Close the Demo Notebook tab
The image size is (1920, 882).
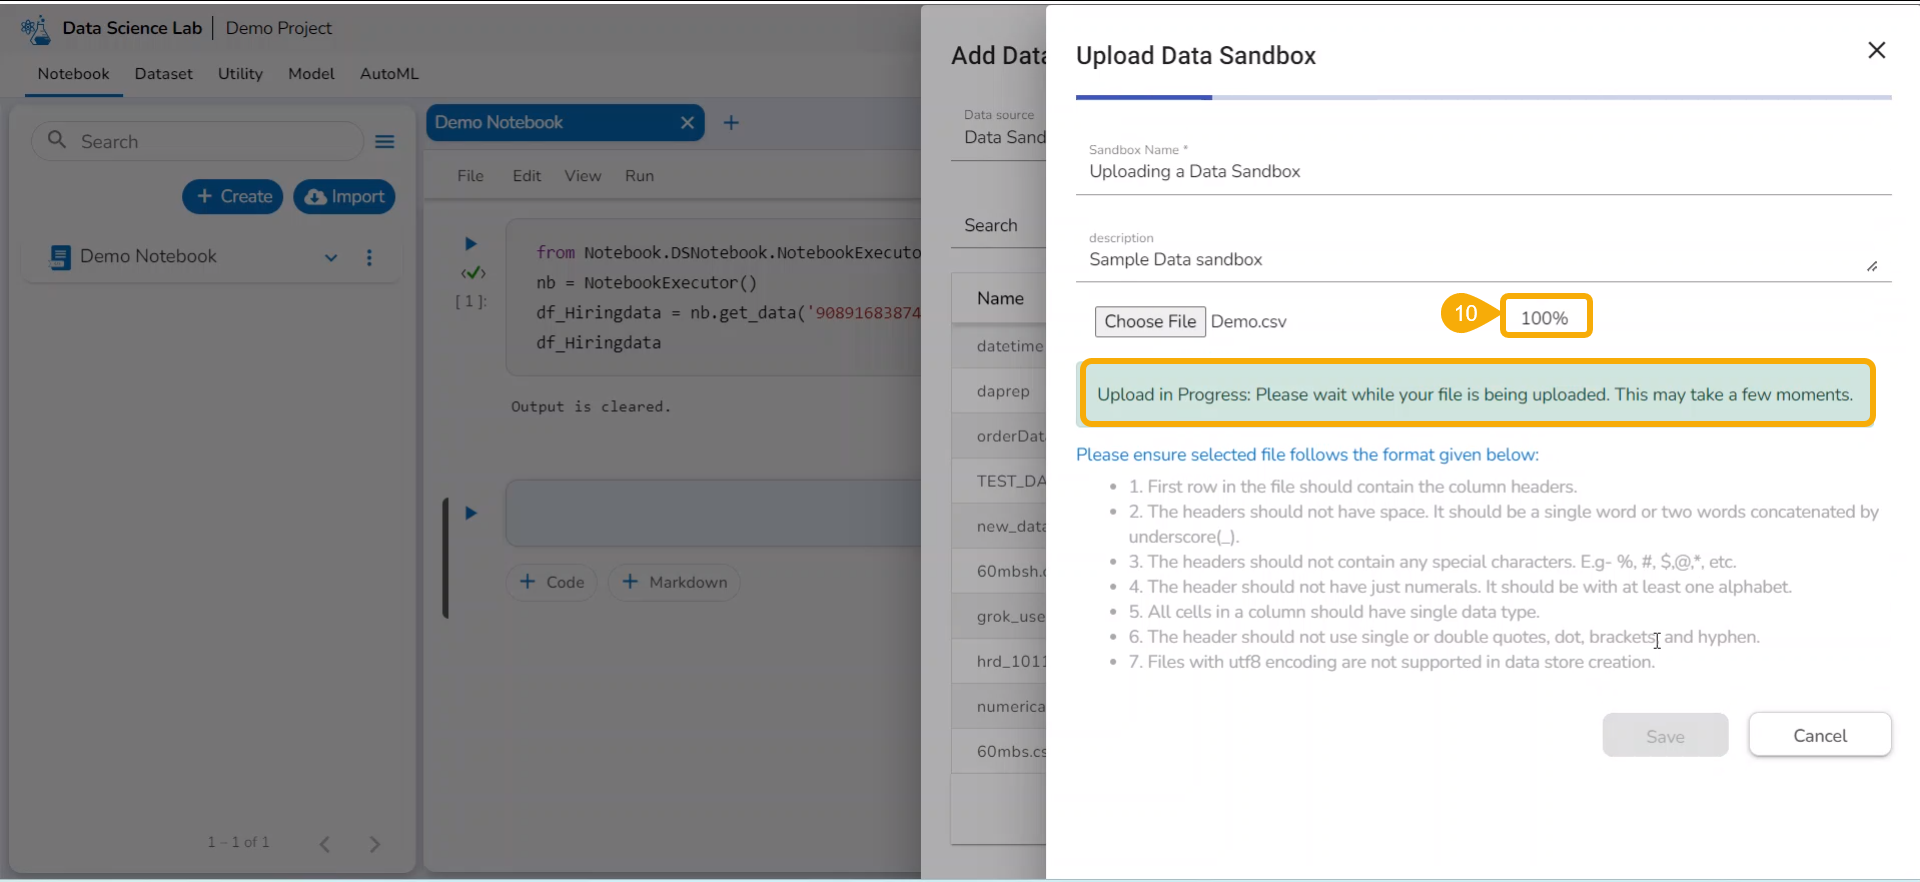(687, 123)
